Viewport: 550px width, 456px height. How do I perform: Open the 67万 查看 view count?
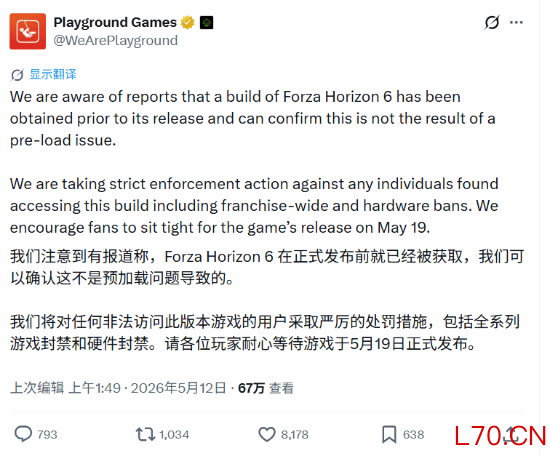pyautogui.click(x=266, y=388)
